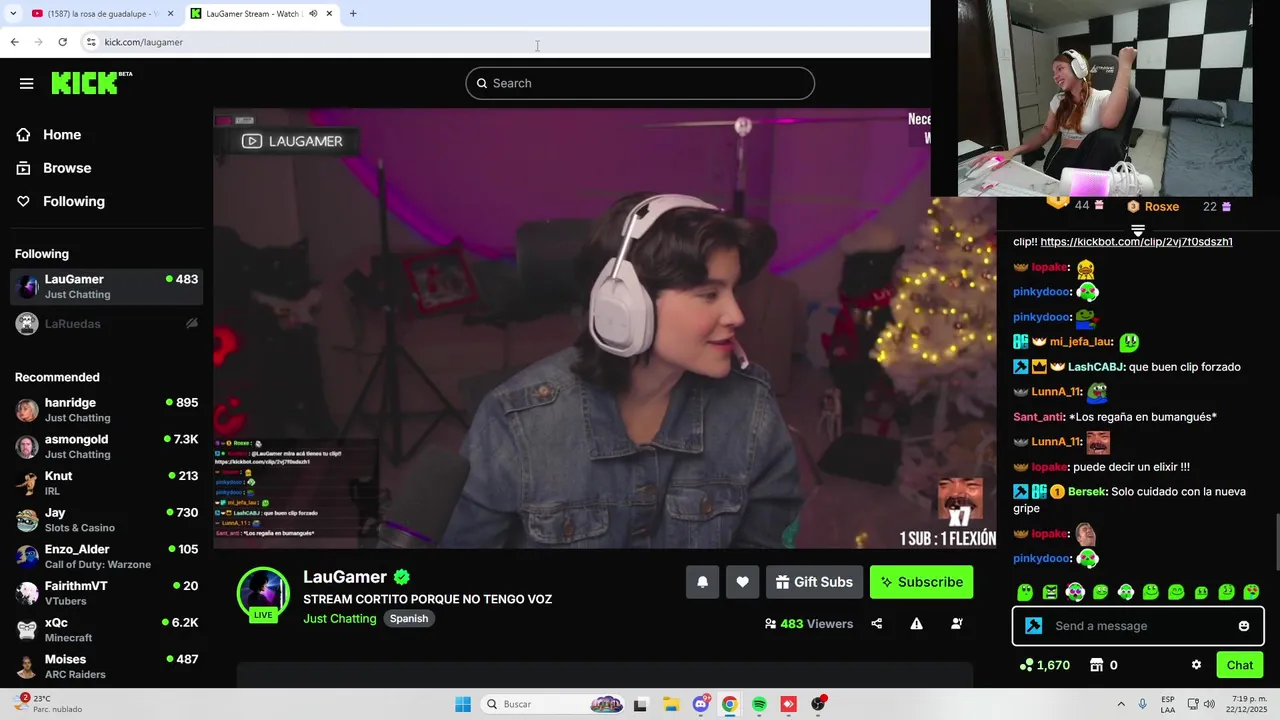The image size is (1280, 720).
Task: Share the stream via share icon
Action: pos(877,624)
